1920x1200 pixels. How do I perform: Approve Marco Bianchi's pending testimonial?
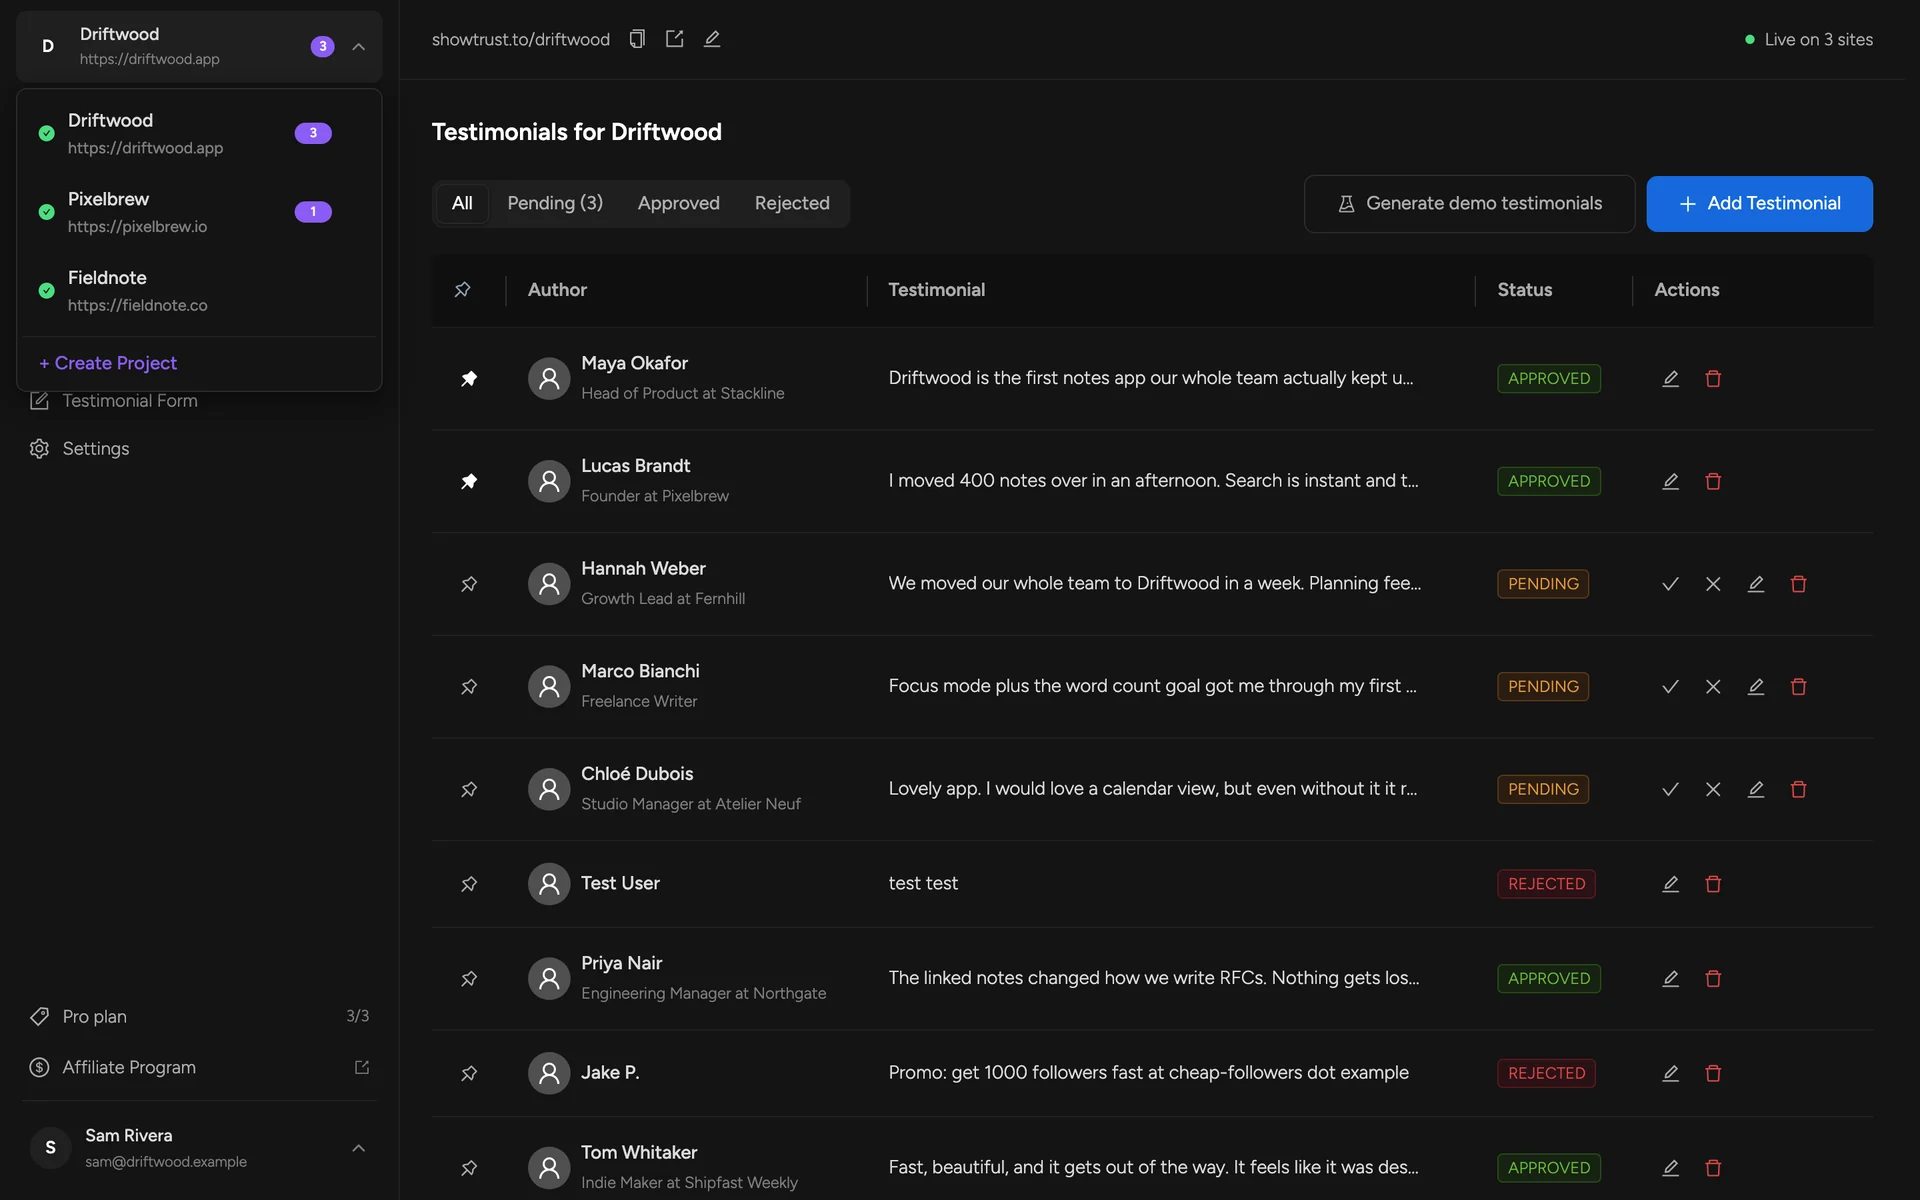tap(1670, 687)
